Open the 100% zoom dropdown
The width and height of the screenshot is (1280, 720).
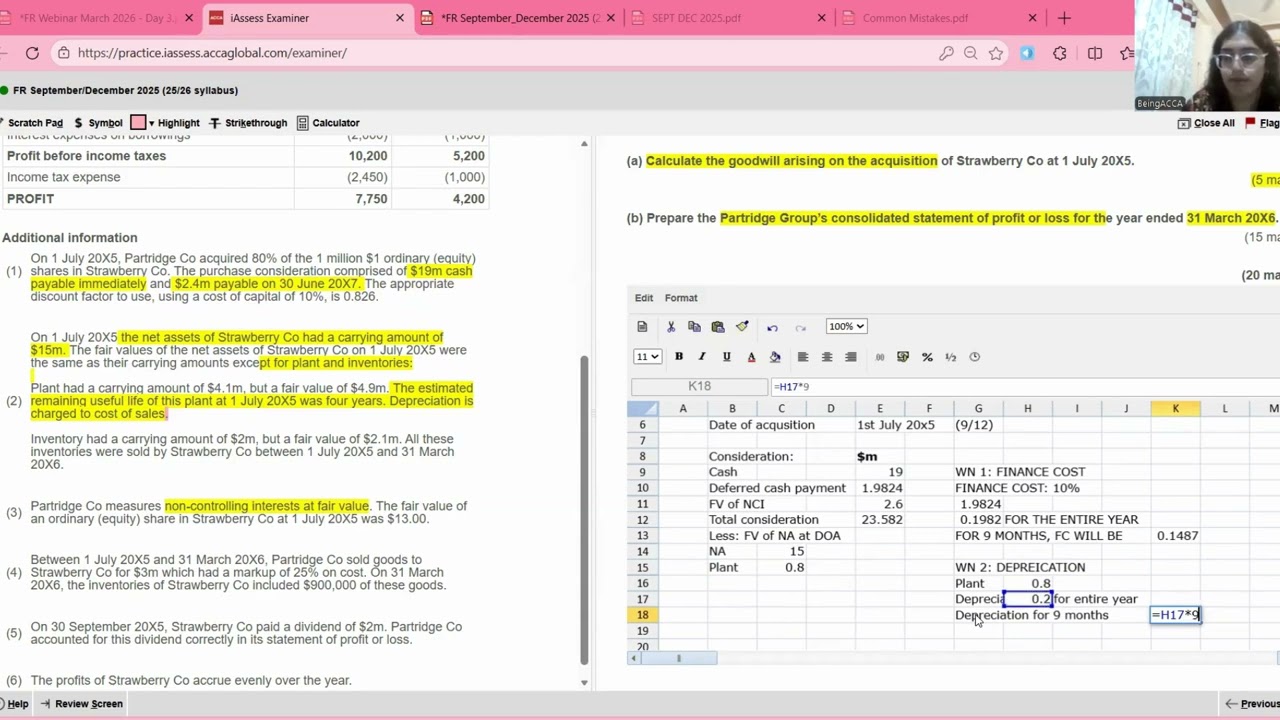point(846,327)
